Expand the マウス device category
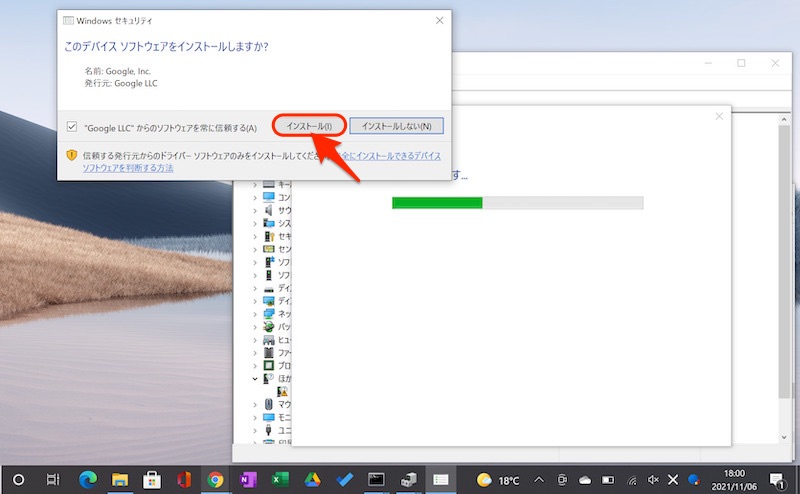The image size is (800, 494). 255,405
